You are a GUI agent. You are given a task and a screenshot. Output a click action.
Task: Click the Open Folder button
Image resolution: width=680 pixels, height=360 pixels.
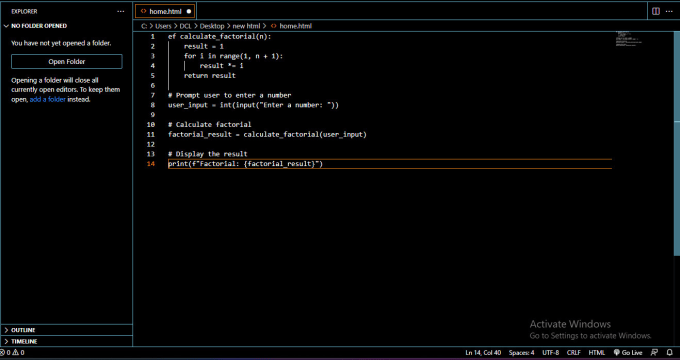click(x=67, y=62)
